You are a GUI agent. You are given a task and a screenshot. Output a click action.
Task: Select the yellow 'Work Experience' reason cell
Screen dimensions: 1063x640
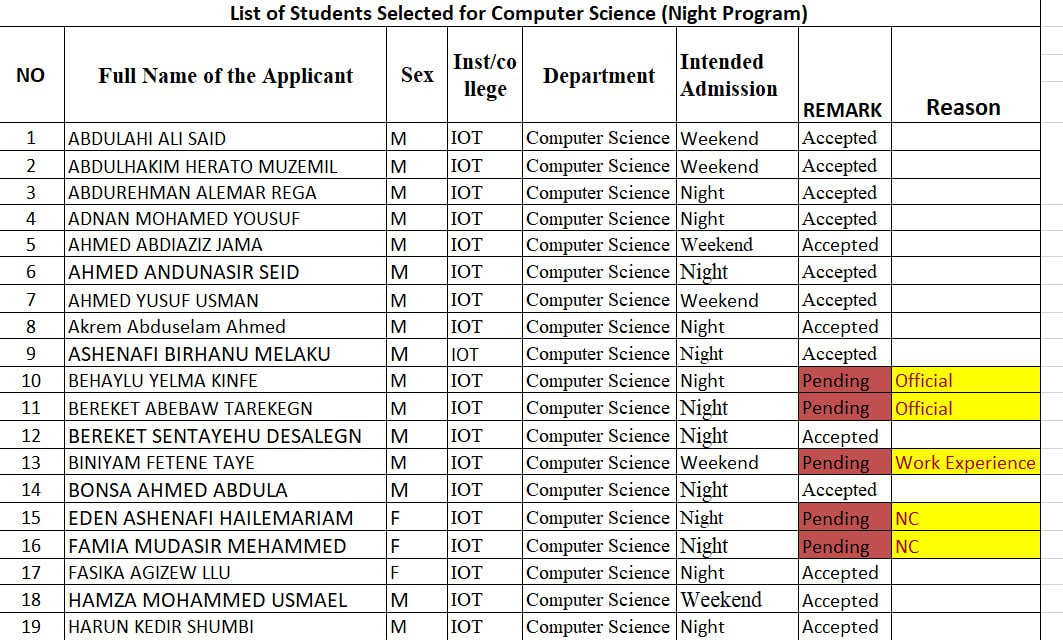point(965,463)
